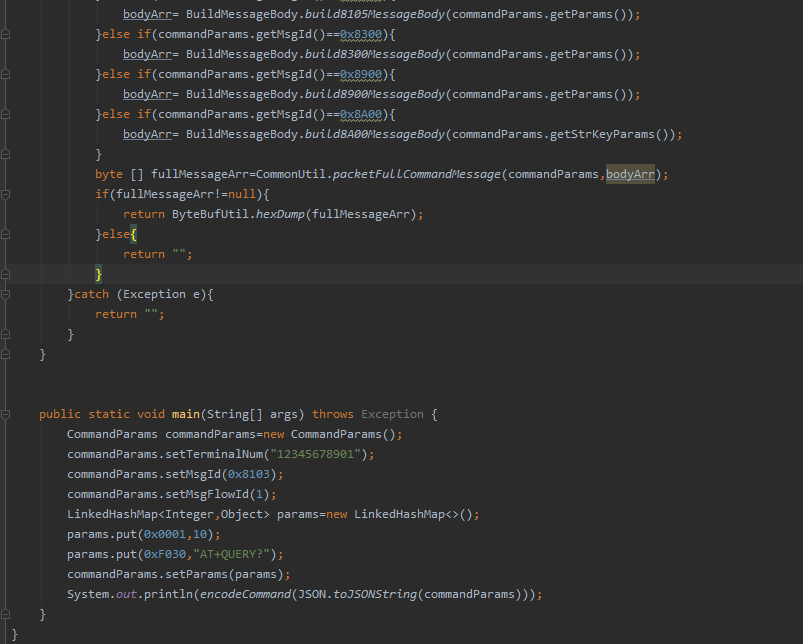Collapse the if(fullMessageArr!=null) block
This screenshot has width=803, height=644.
7,194
